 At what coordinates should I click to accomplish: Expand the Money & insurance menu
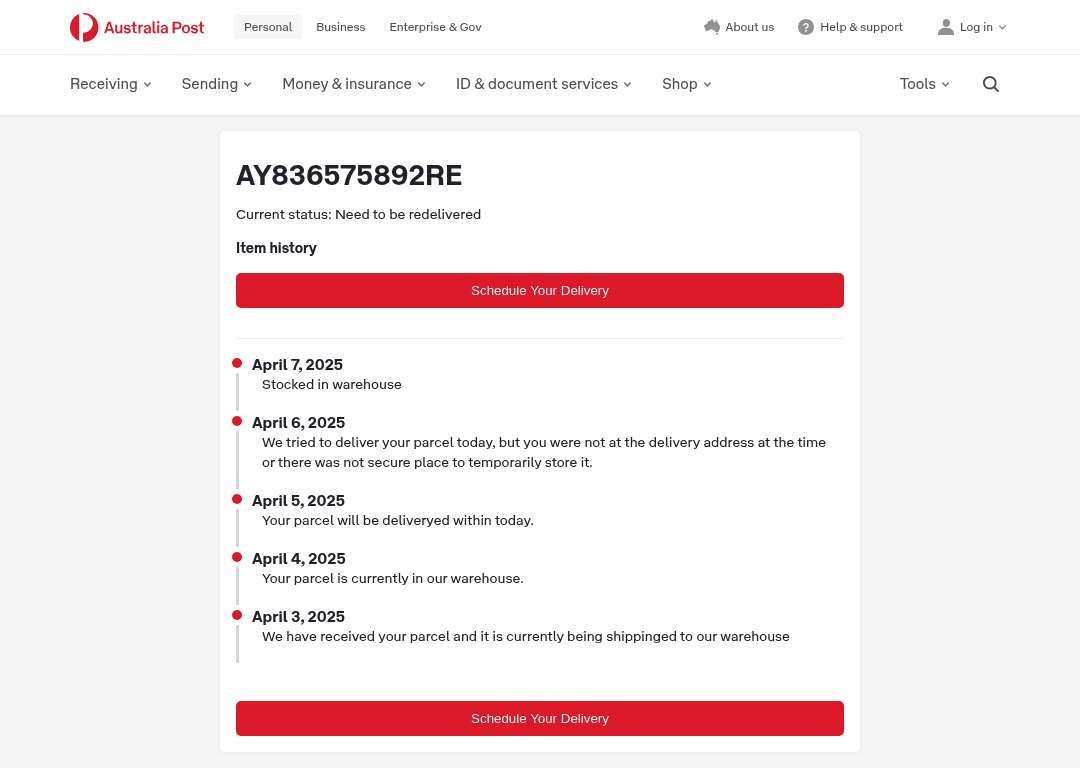pos(354,84)
